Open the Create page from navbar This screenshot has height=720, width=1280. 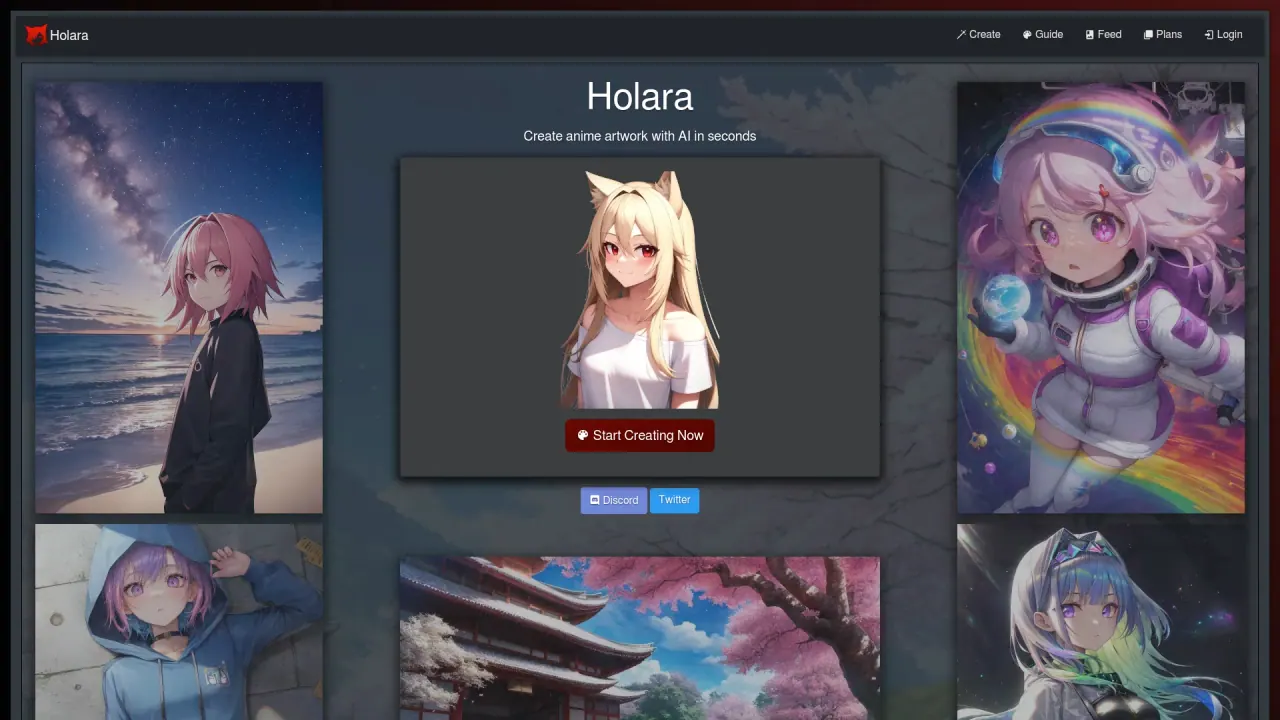[x=978, y=34]
